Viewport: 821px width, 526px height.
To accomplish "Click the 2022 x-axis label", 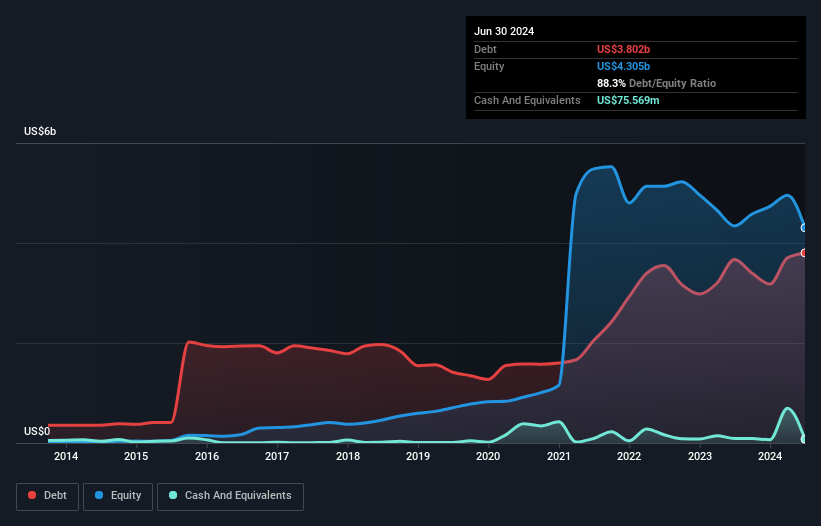I will [x=629, y=456].
